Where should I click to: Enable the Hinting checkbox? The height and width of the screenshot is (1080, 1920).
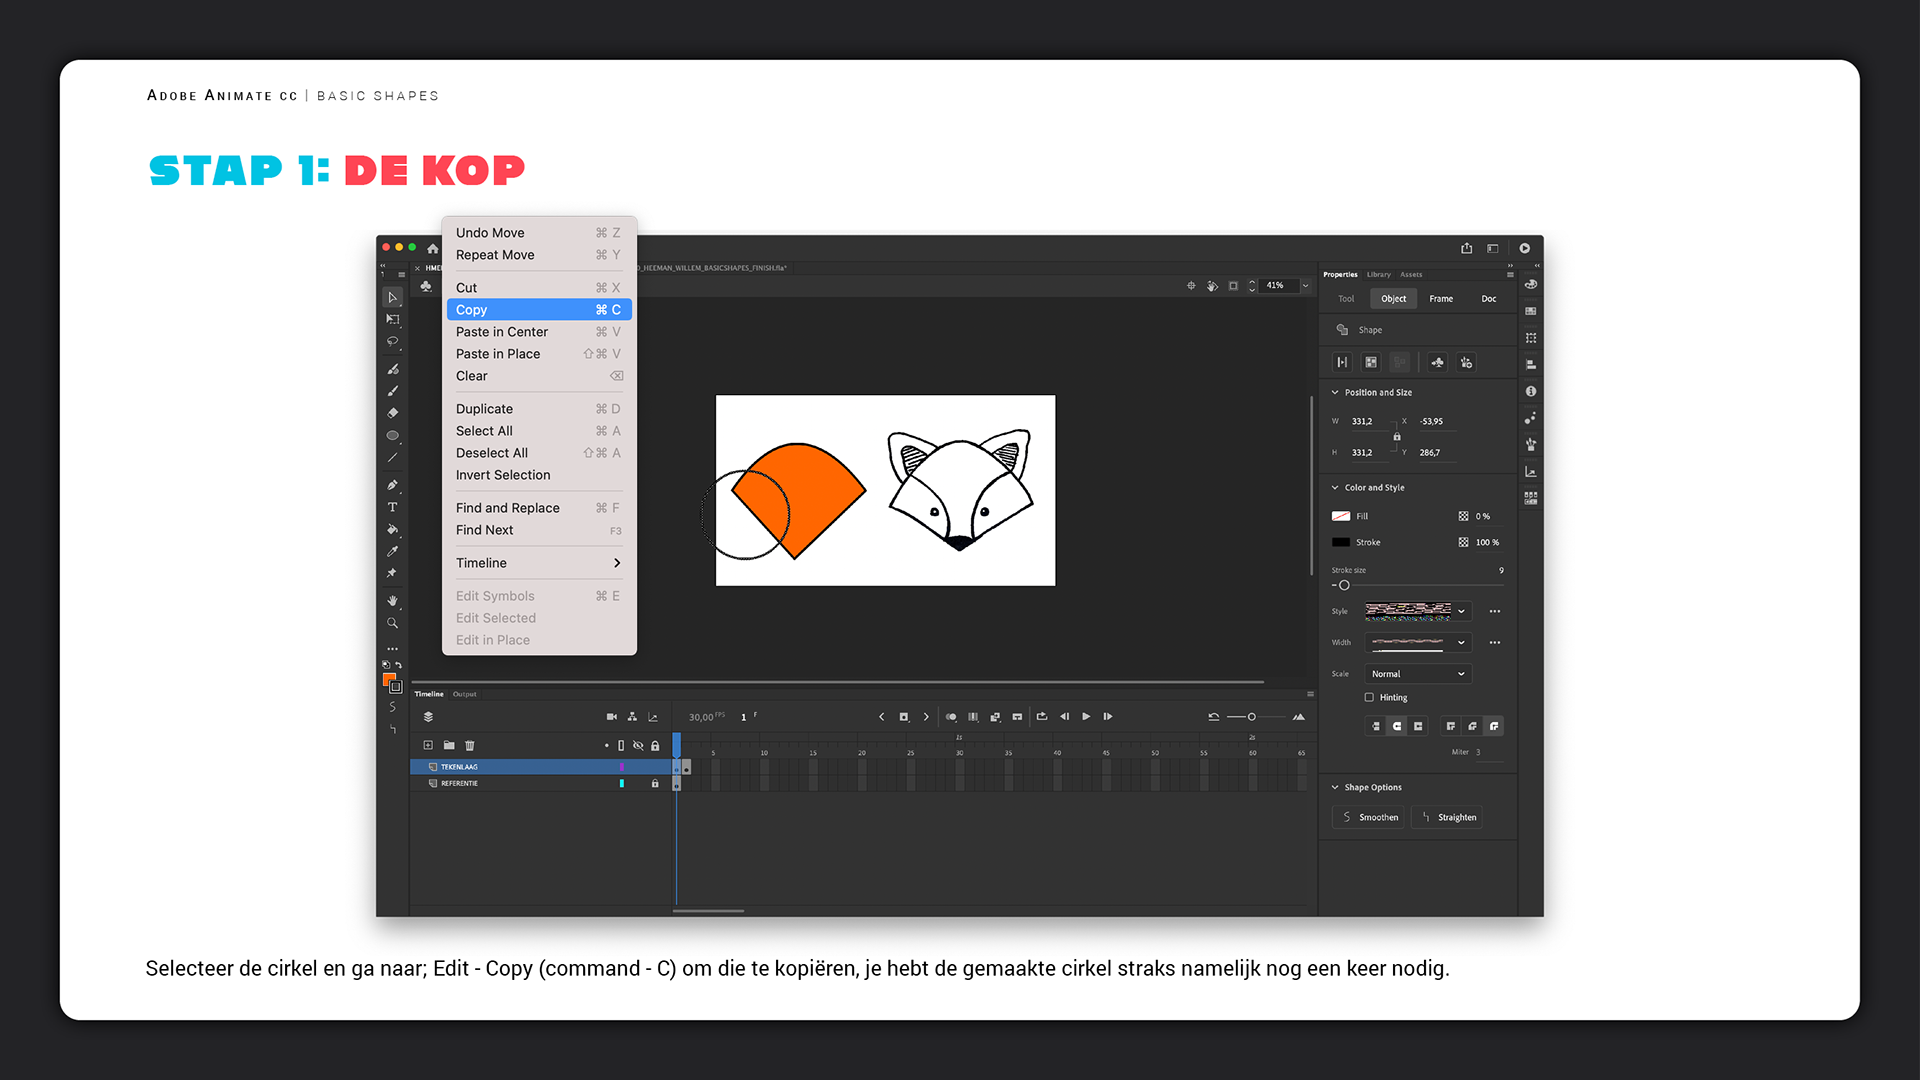(x=1369, y=698)
